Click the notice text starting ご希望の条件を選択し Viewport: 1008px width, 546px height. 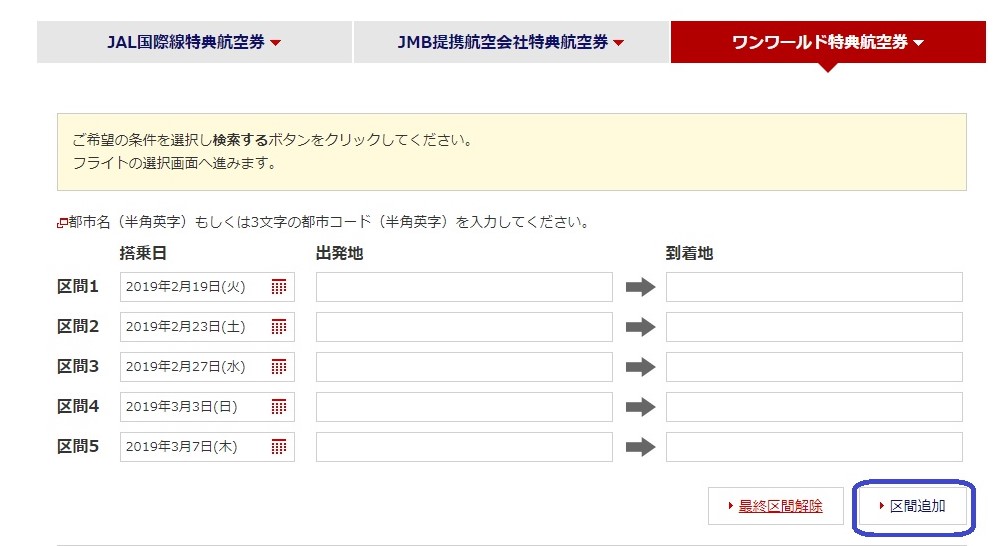tap(273, 140)
